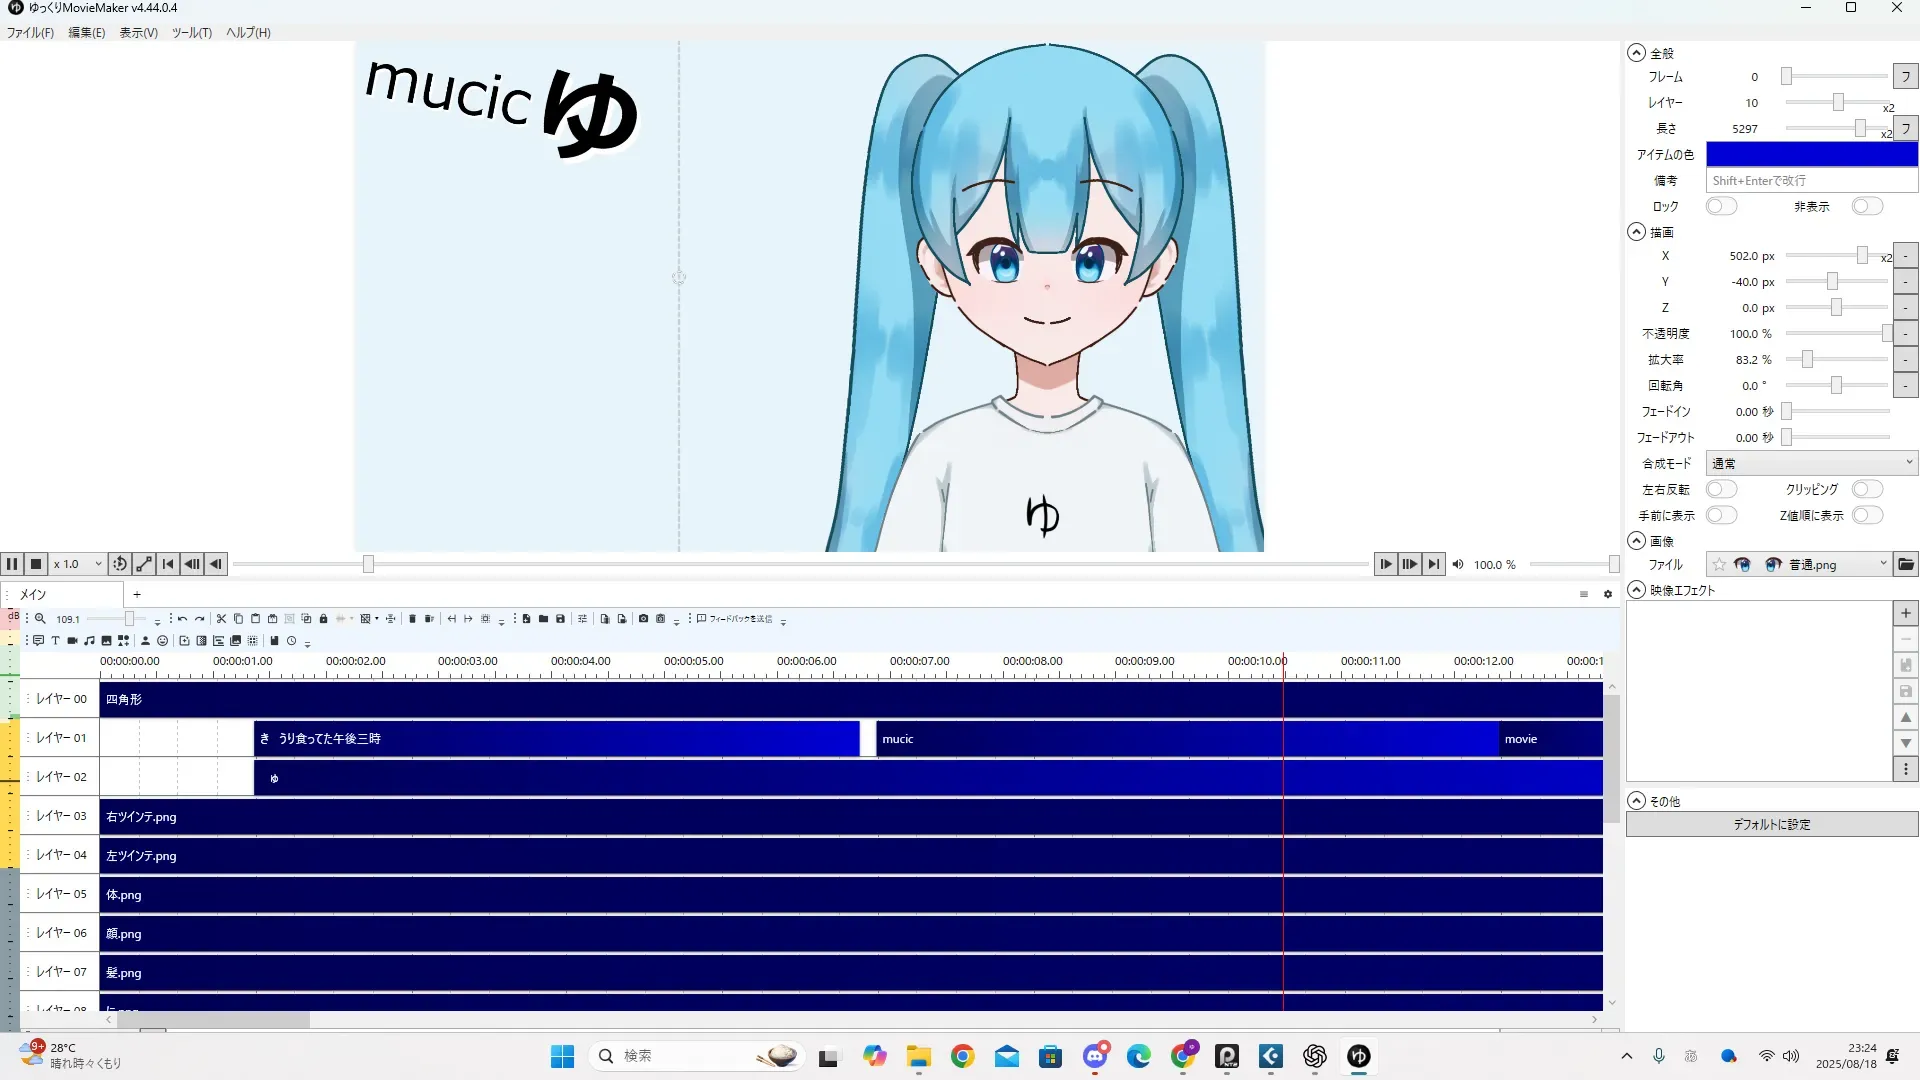The image size is (1920, 1080).
Task: Open the 合成モード dropdown
Action: click(1811, 463)
